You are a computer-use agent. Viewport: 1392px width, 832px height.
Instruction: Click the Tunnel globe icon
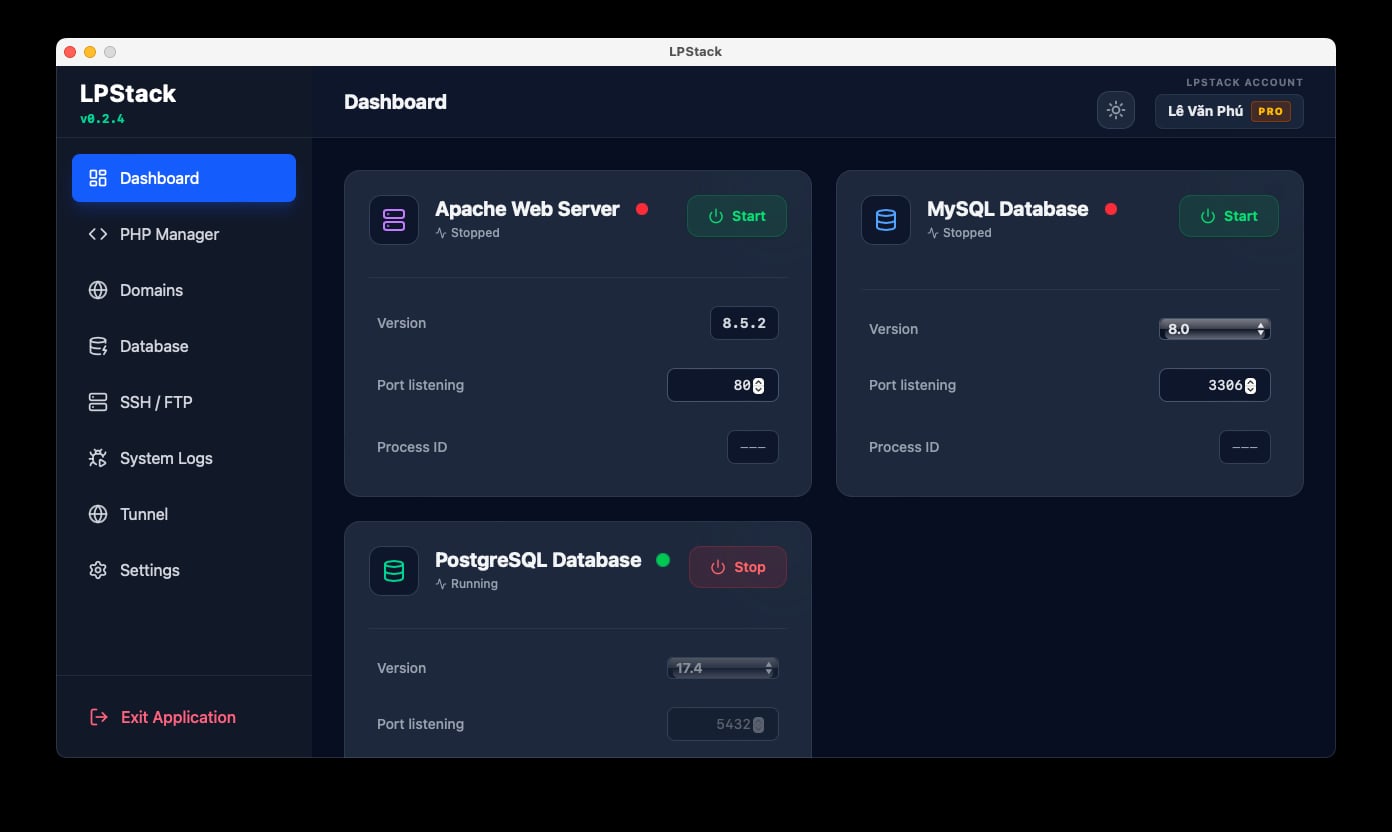click(x=98, y=514)
